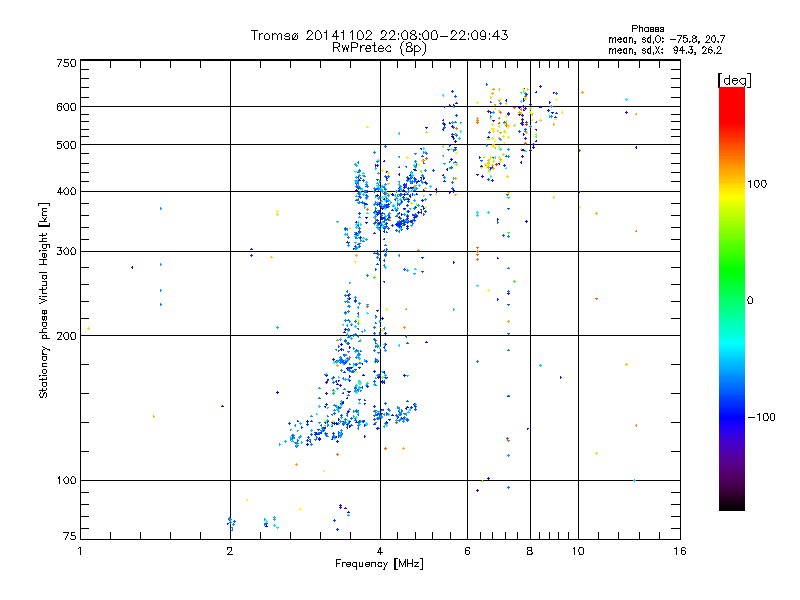800x600 pixels.
Task: Click the y-axis tick label '600'
Action: (66, 107)
